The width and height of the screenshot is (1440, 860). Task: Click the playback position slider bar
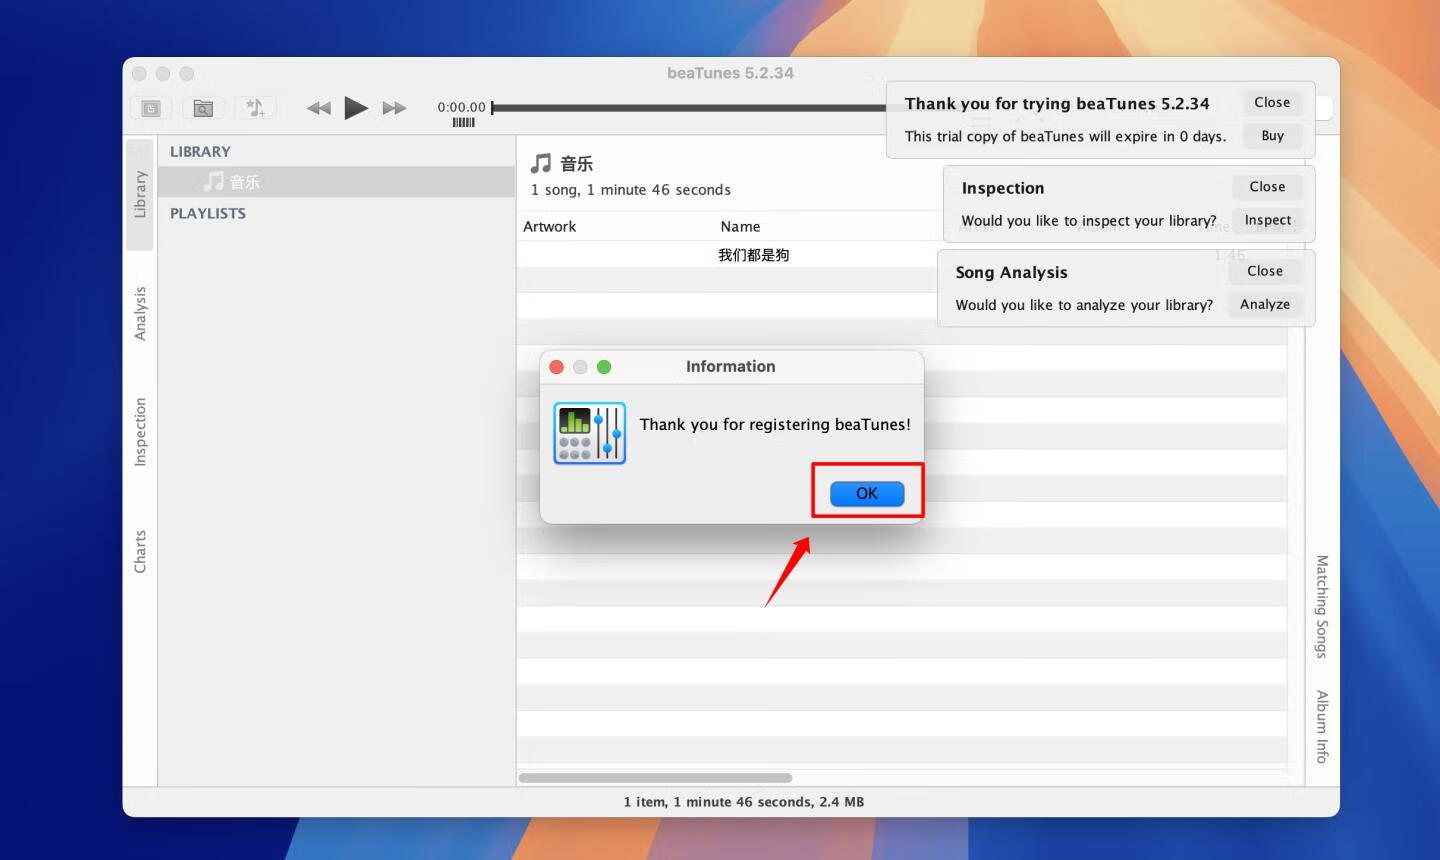pyautogui.click(x=688, y=107)
